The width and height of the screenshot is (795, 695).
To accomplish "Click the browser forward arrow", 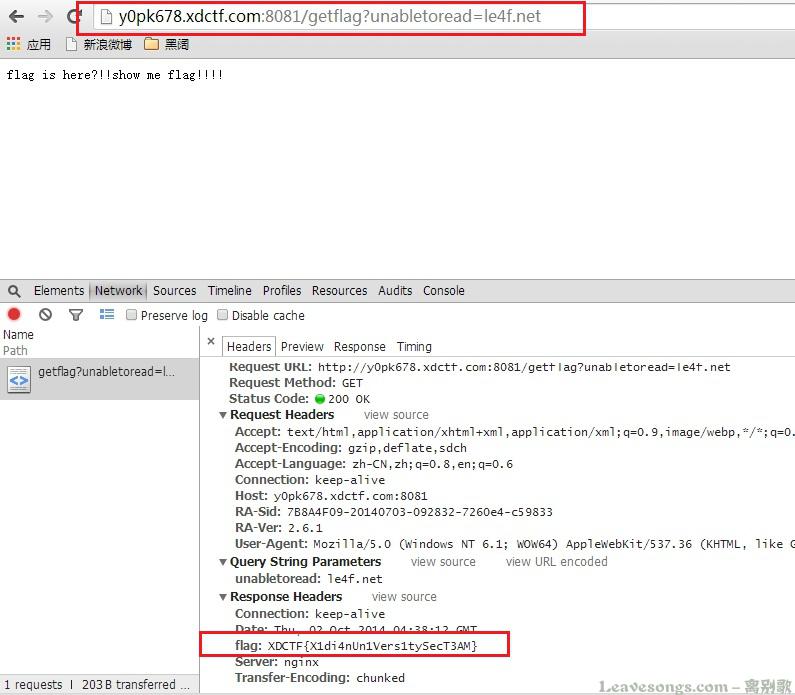I will point(45,17).
